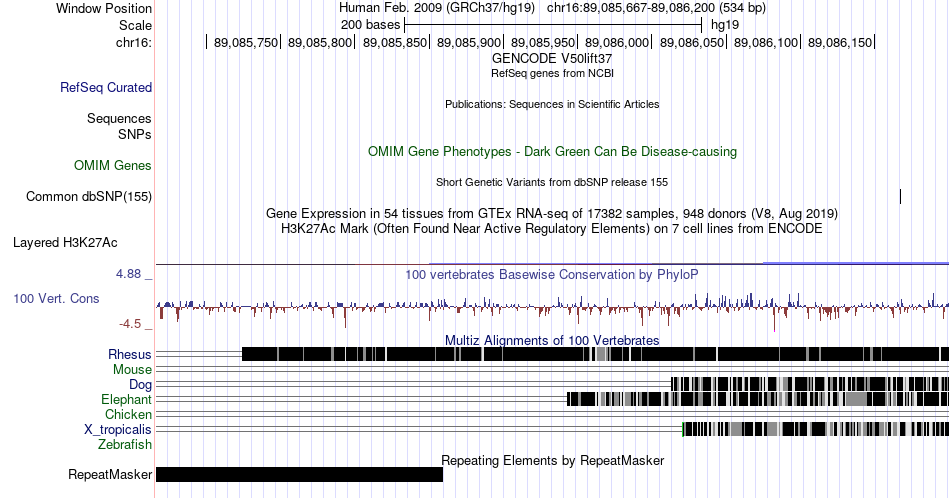Open the X_tropicalis alignment row label
The height and width of the screenshot is (498, 950).
pyautogui.click(x=118, y=430)
